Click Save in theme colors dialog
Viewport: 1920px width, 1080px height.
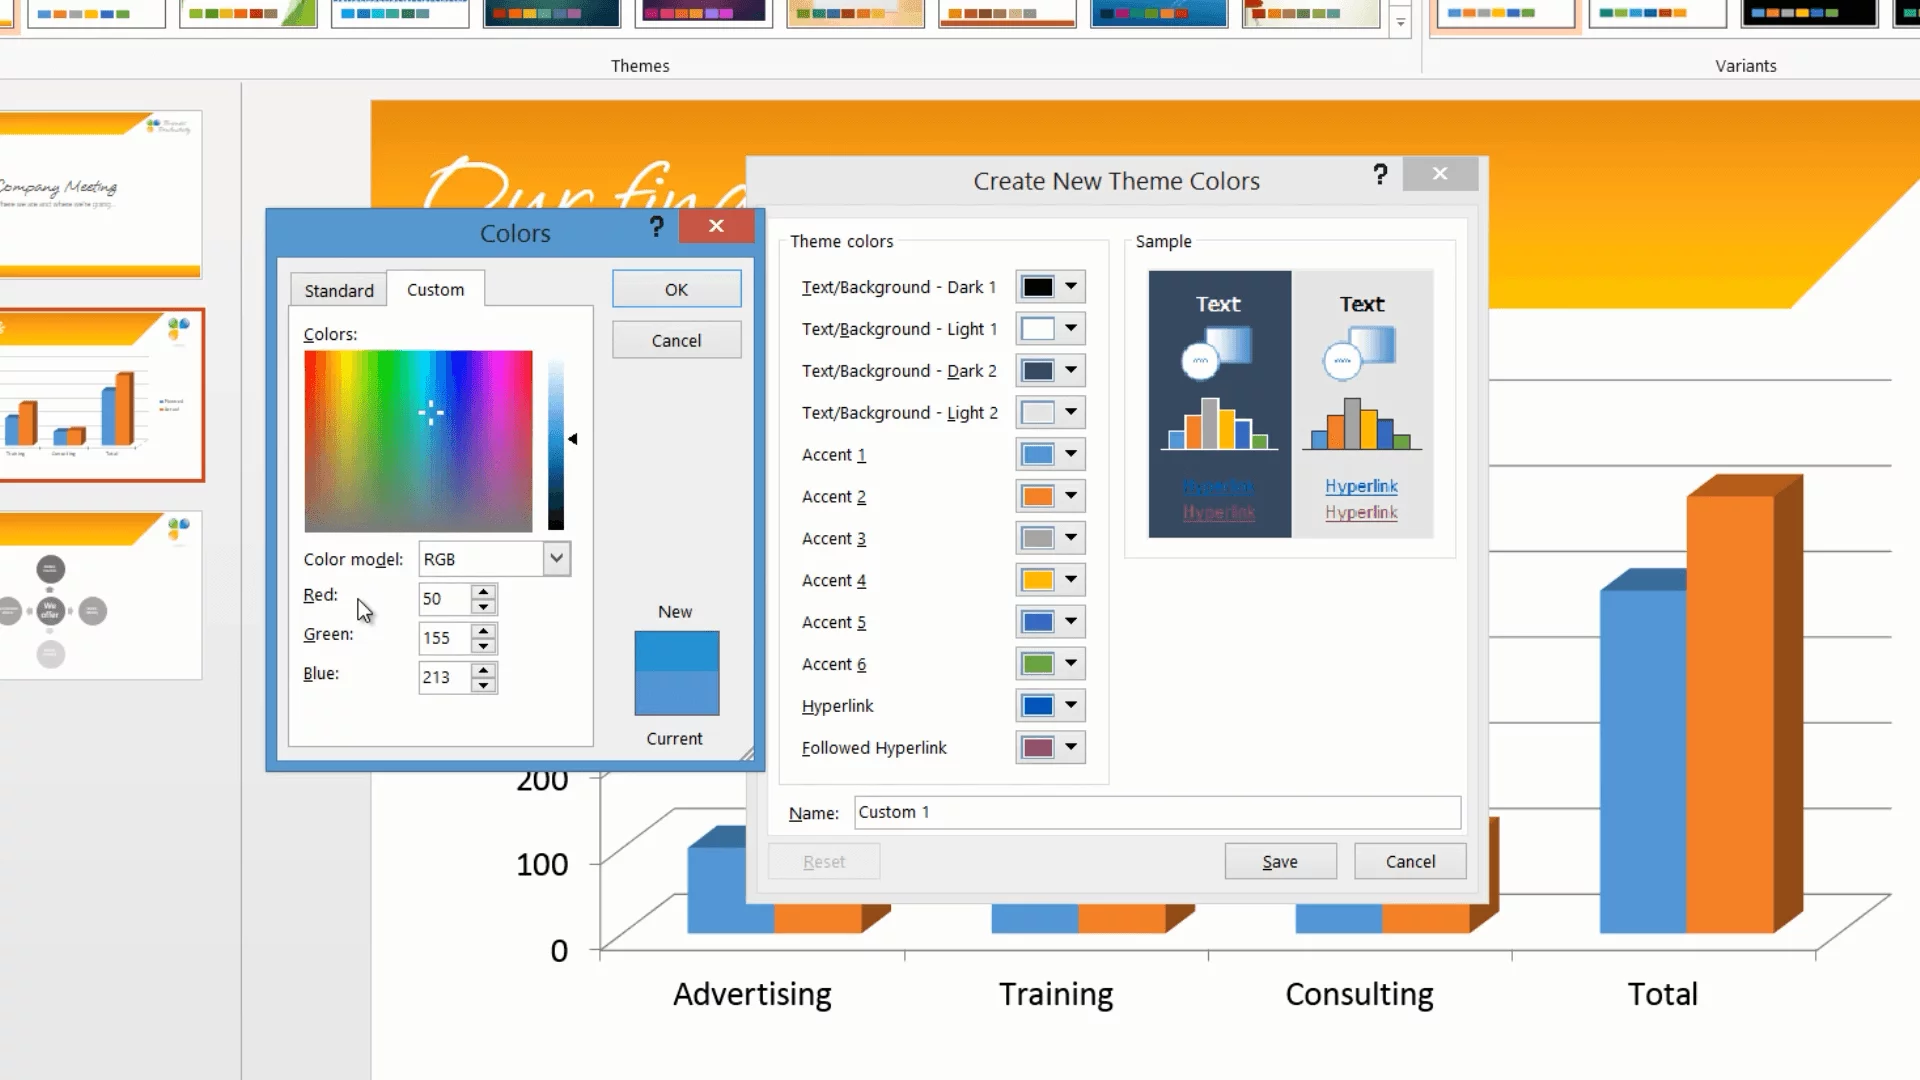click(1279, 861)
